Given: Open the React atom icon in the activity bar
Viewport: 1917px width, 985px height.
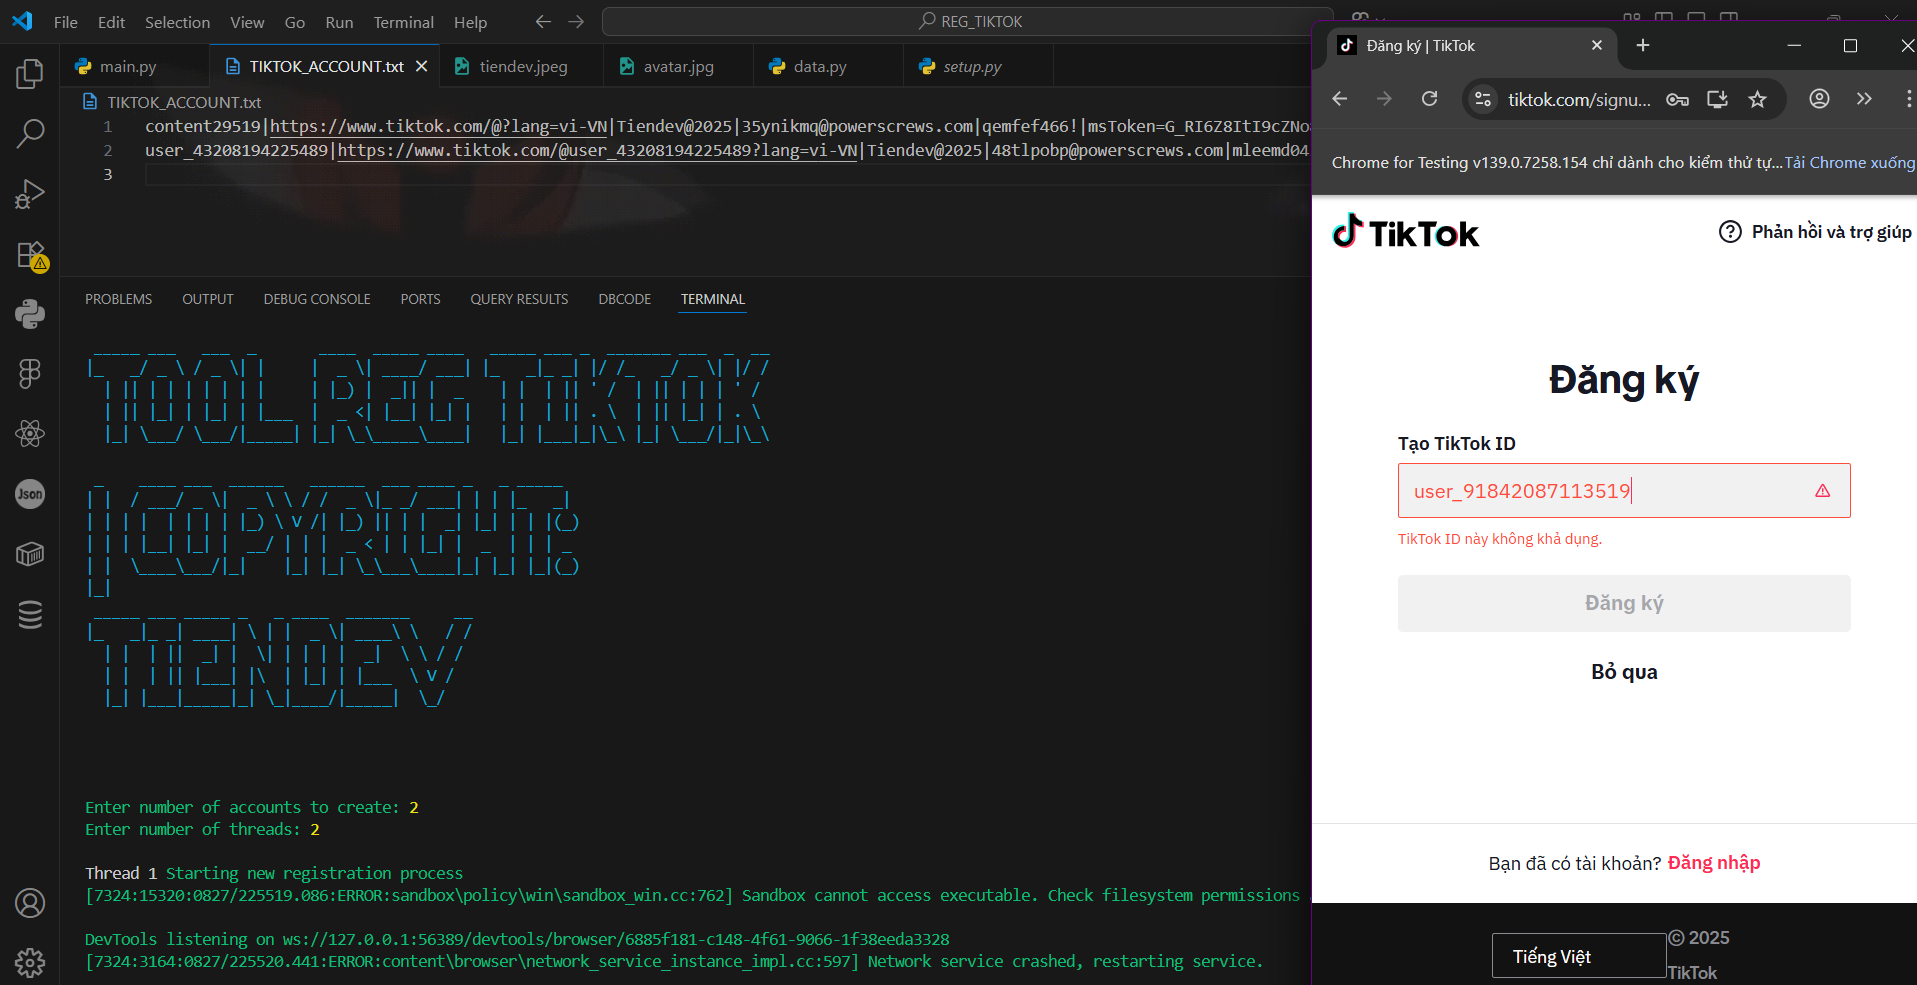Looking at the screenshot, I should tap(30, 434).
